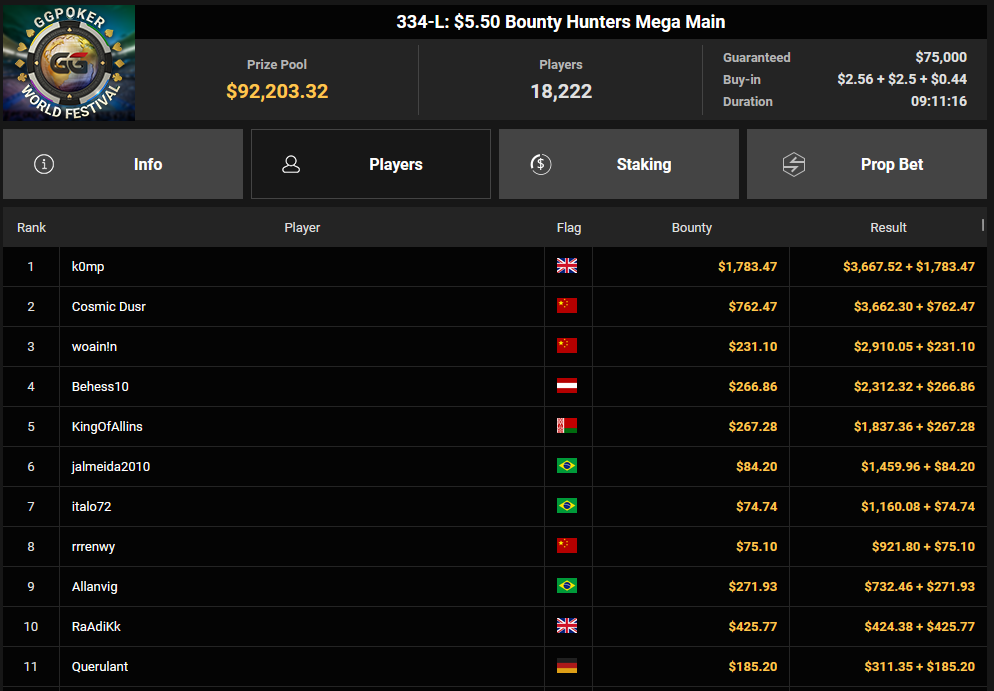This screenshot has height=691, width=994.
Task: Click Behess10's Austria flag icon
Action: [x=567, y=385]
